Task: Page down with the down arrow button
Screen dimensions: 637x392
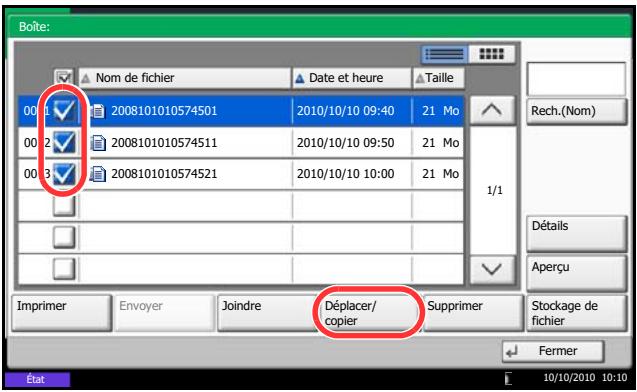Action: tap(492, 269)
